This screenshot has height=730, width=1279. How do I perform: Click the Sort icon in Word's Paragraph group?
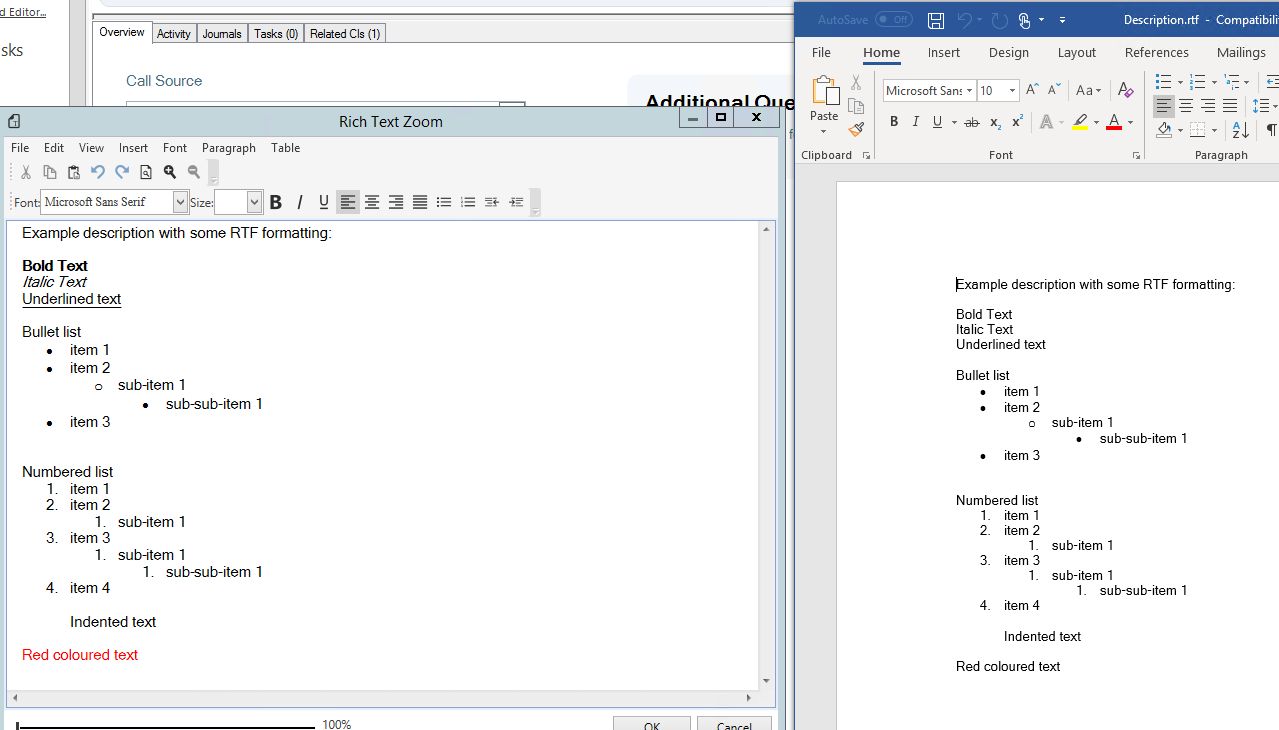[1240, 130]
